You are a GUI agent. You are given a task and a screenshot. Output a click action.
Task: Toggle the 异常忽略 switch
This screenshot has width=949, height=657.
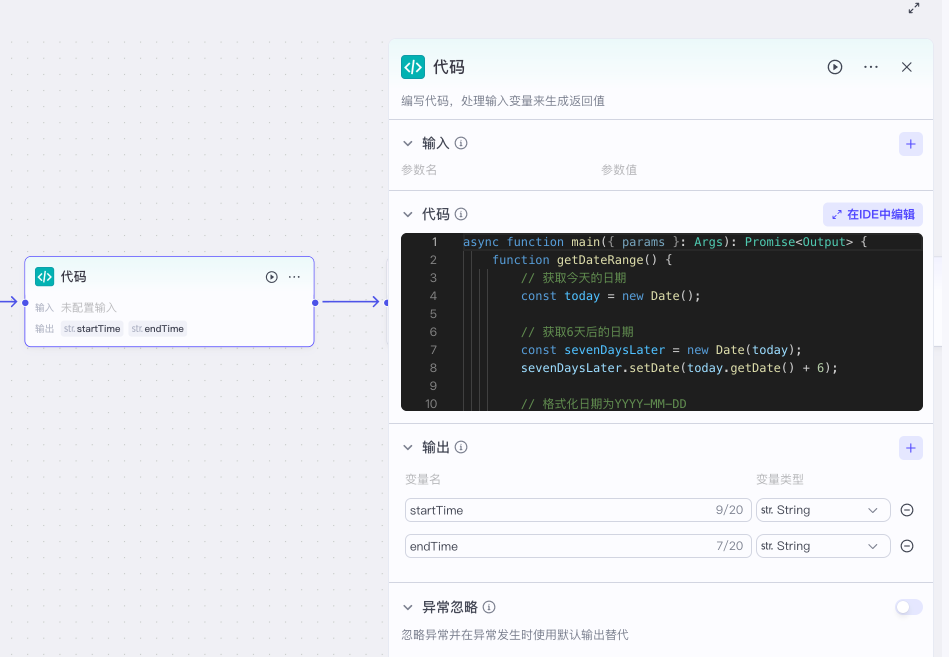(x=908, y=607)
